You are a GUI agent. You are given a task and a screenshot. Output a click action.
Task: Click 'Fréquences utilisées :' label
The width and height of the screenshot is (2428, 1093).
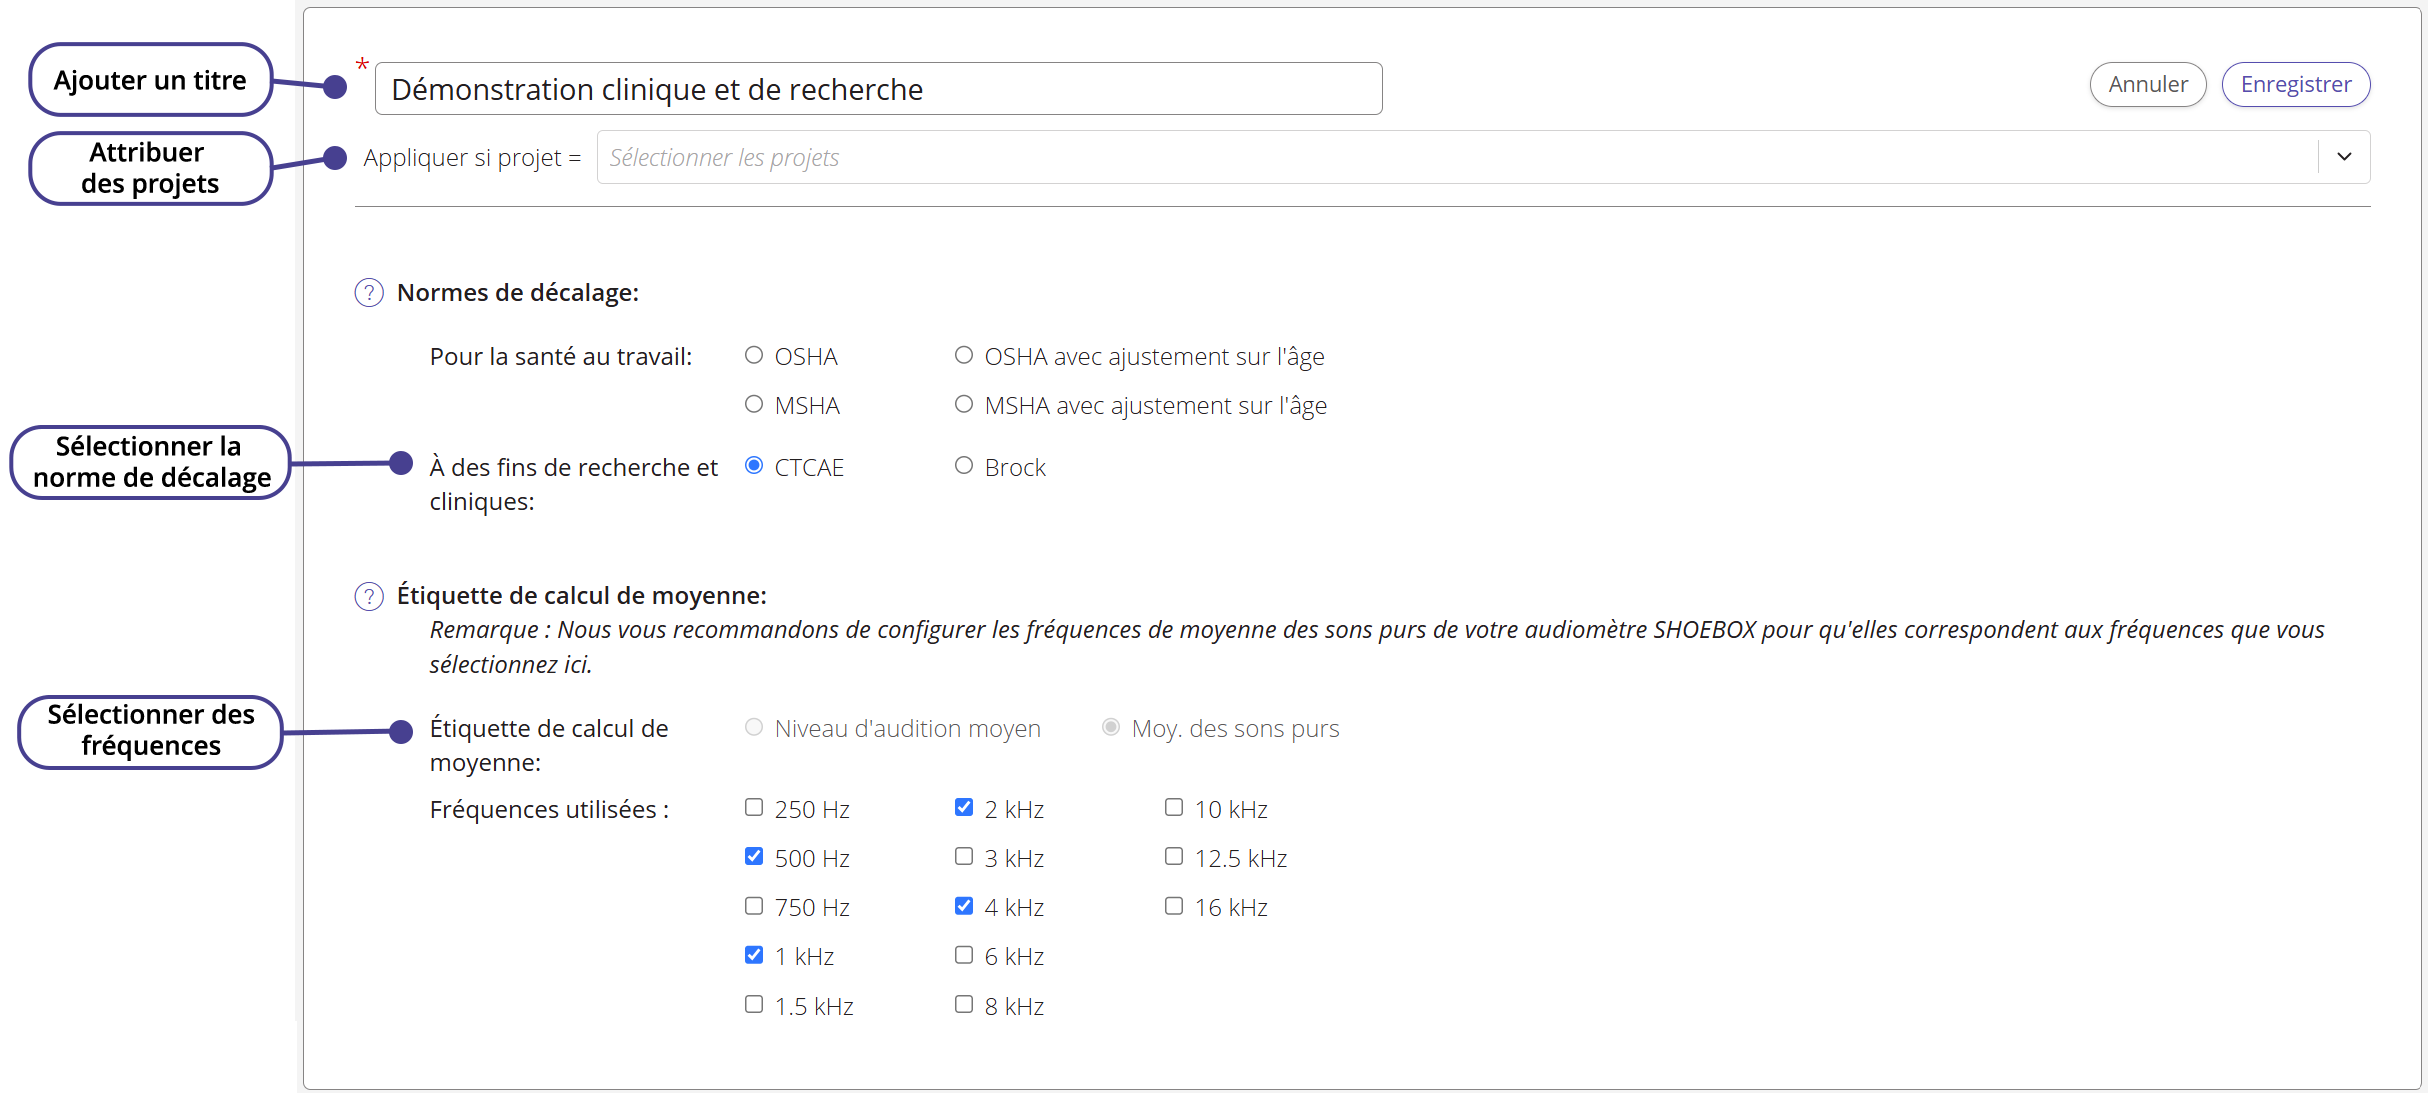click(550, 810)
